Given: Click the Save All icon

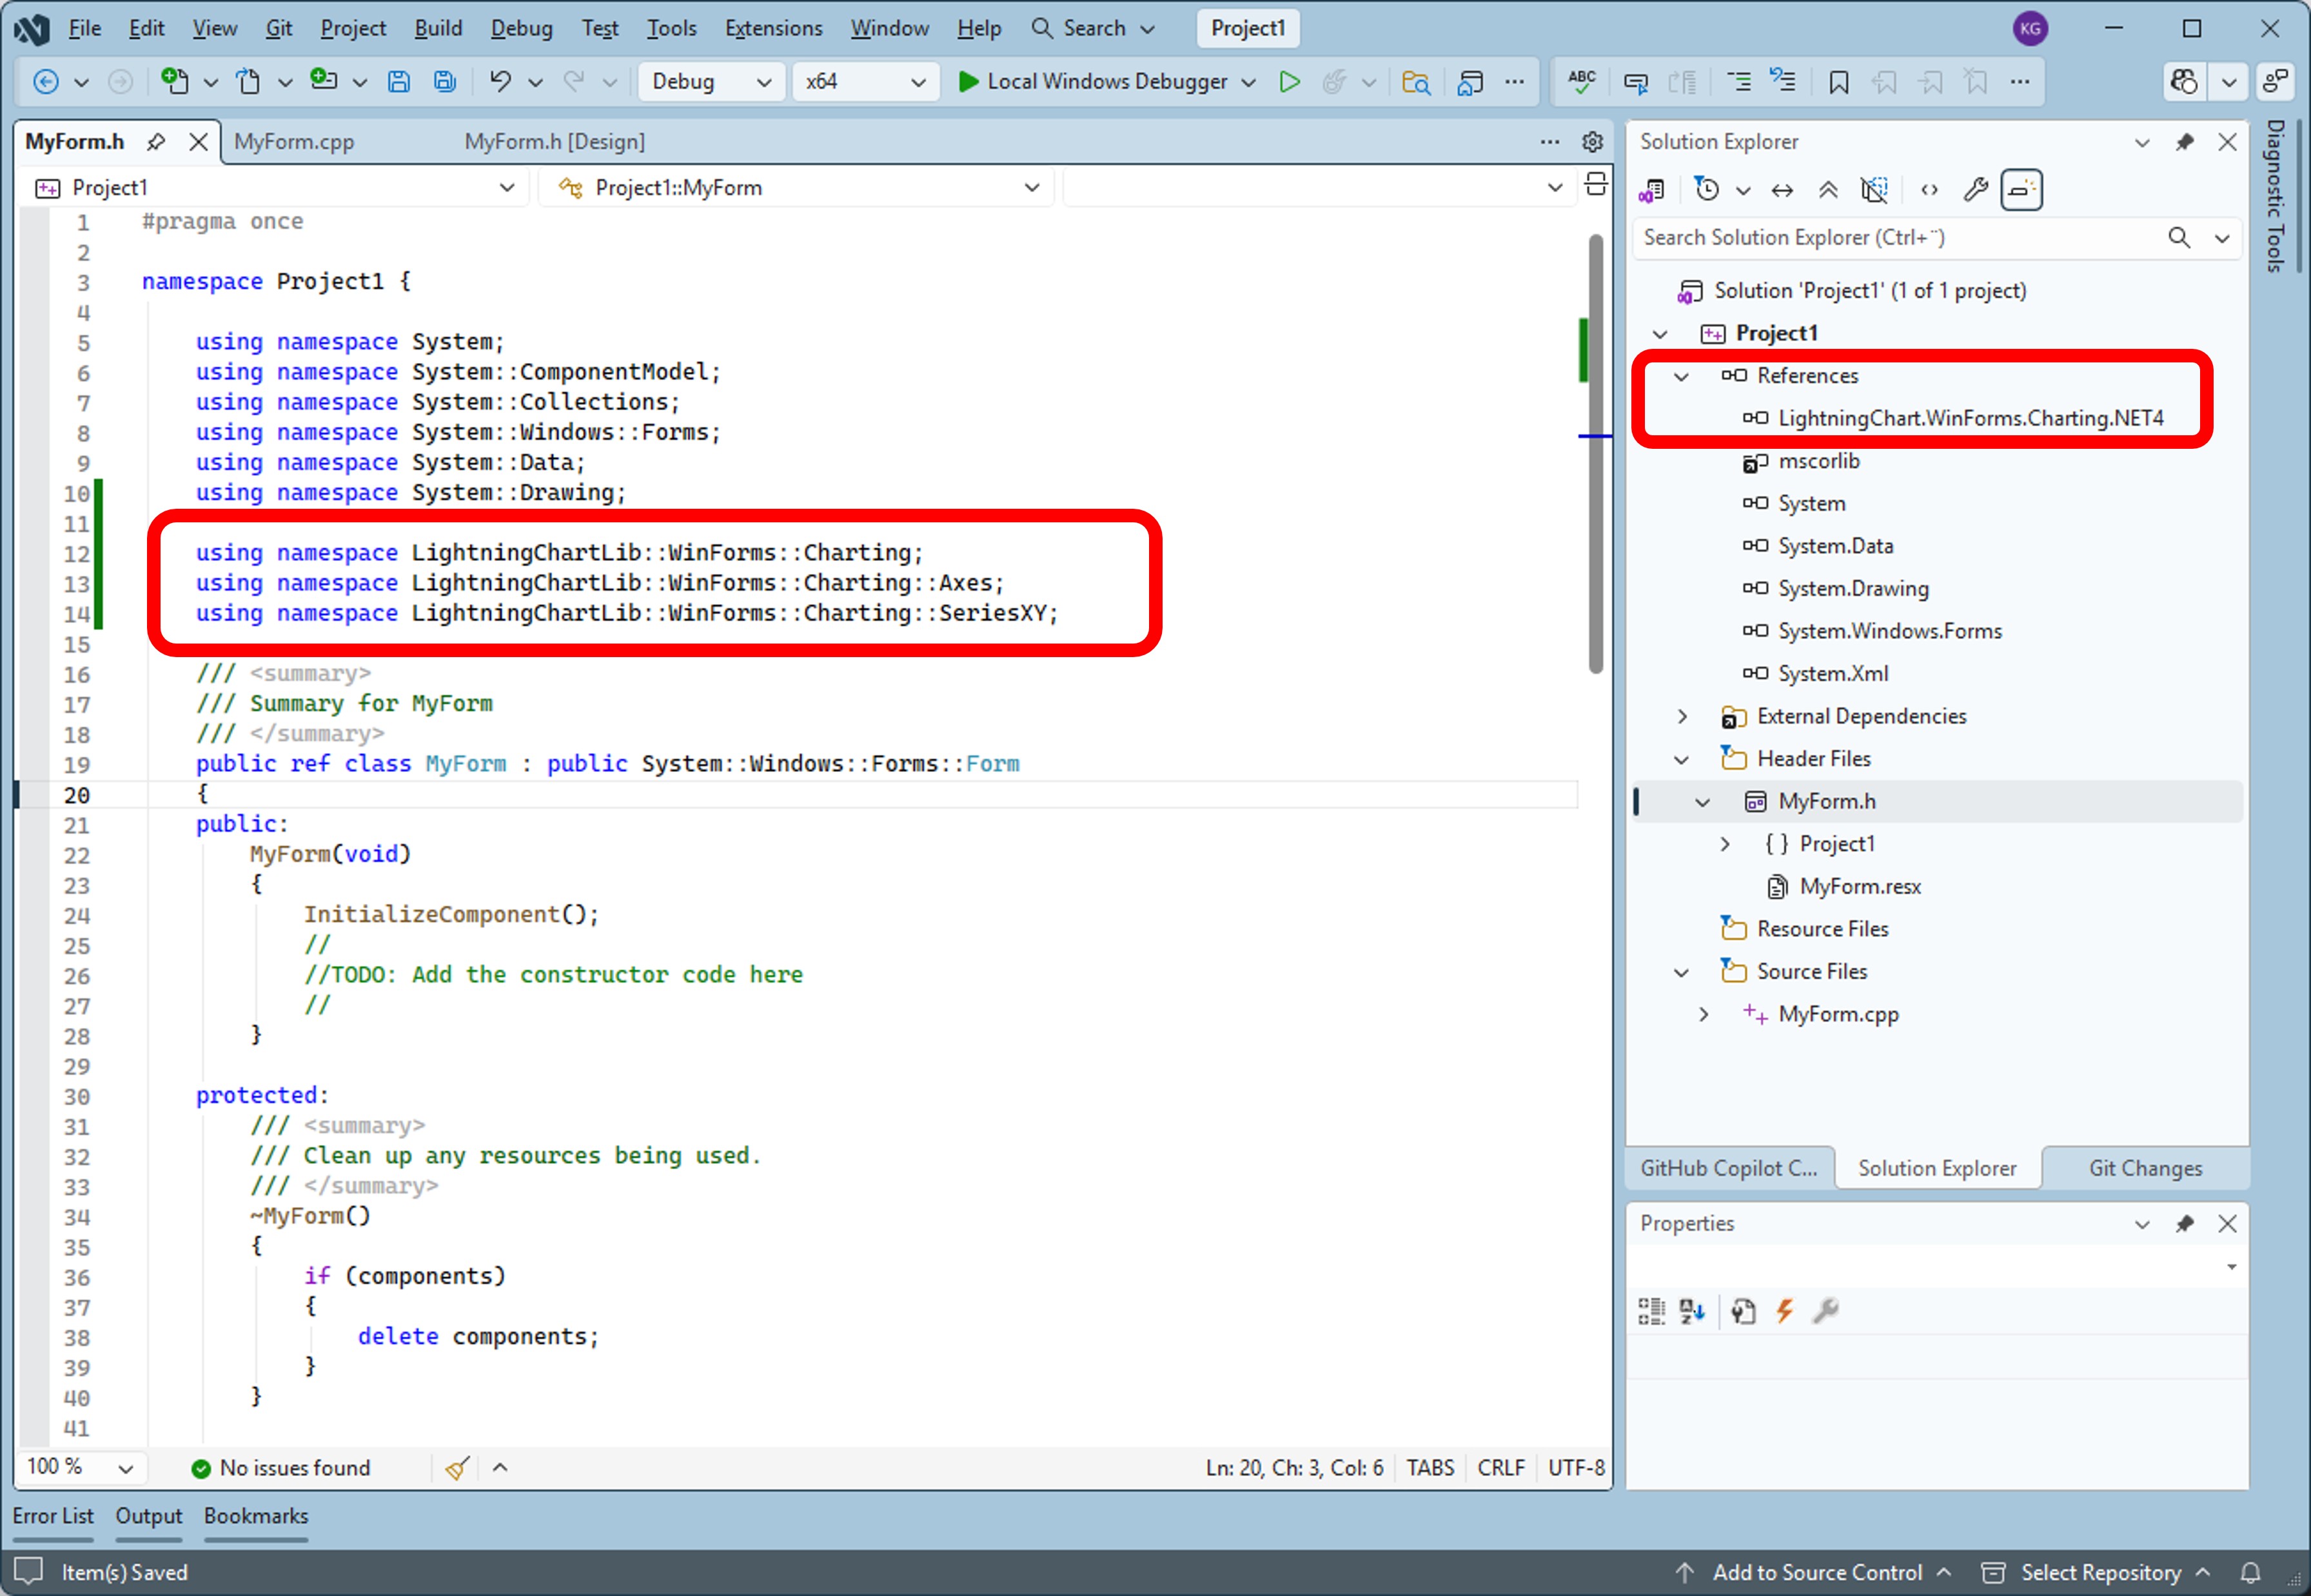Looking at the screenshot, I should (x=445, y=81).
